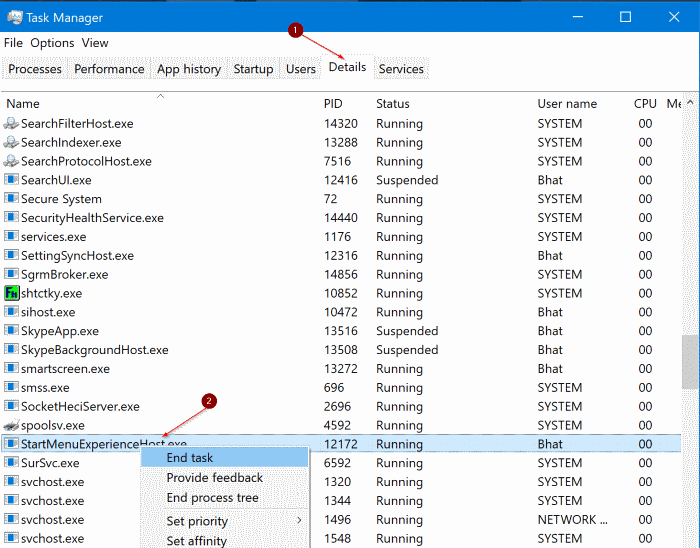Click the SearchIndexer.exe process icon
Image resolution: width=700 pixels, height=548 pixels.
tap(11, 142)
